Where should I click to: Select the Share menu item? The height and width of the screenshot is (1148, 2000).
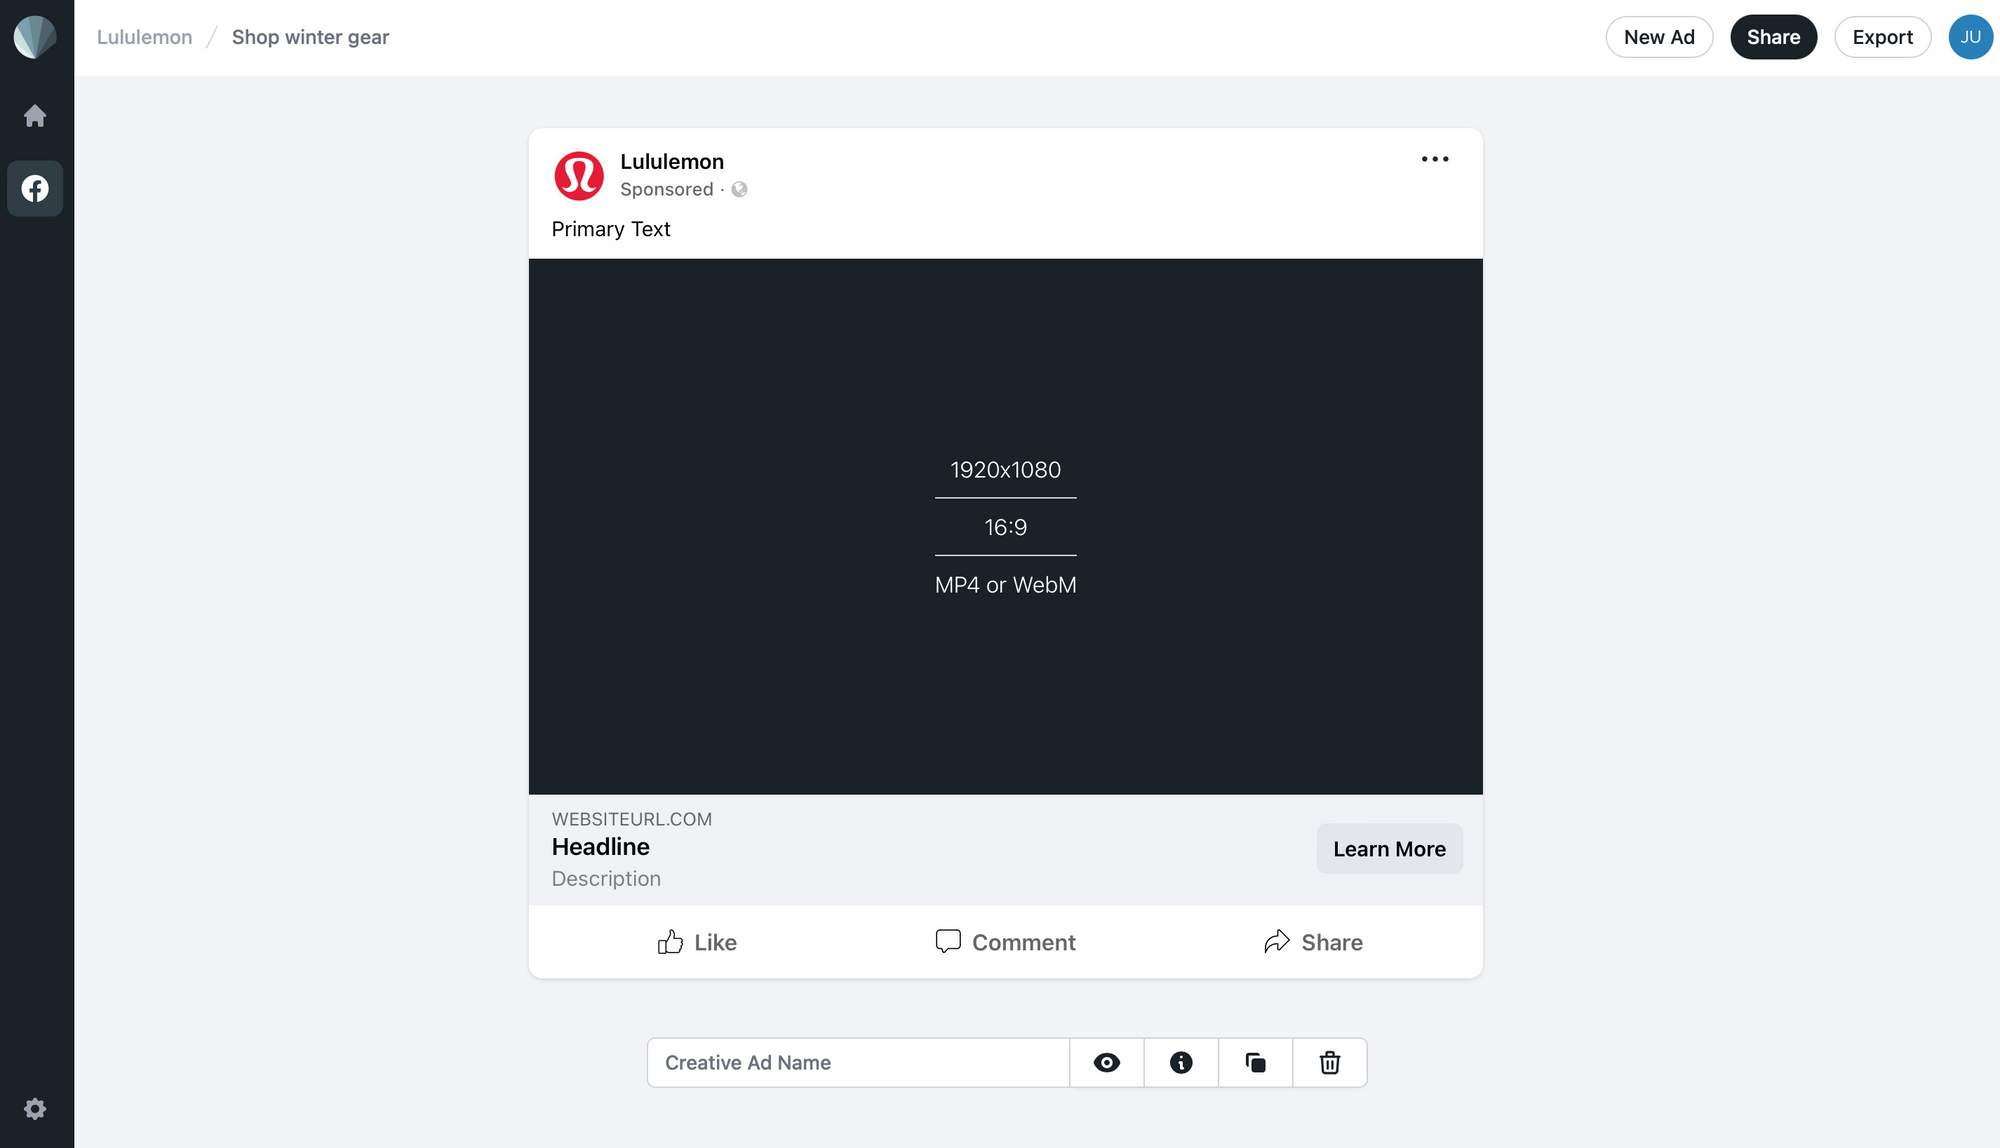(x=1773, y=37)
